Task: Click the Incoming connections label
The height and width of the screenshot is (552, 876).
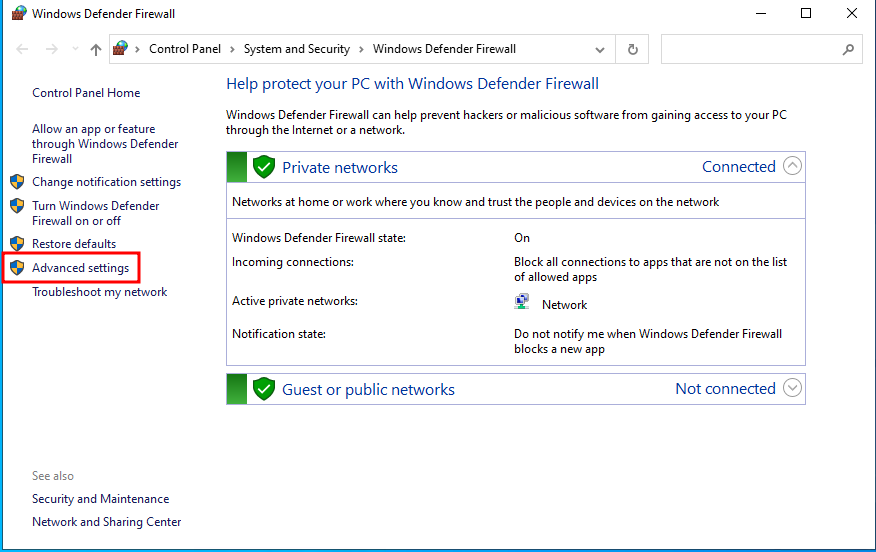Action: coord(293,261)
